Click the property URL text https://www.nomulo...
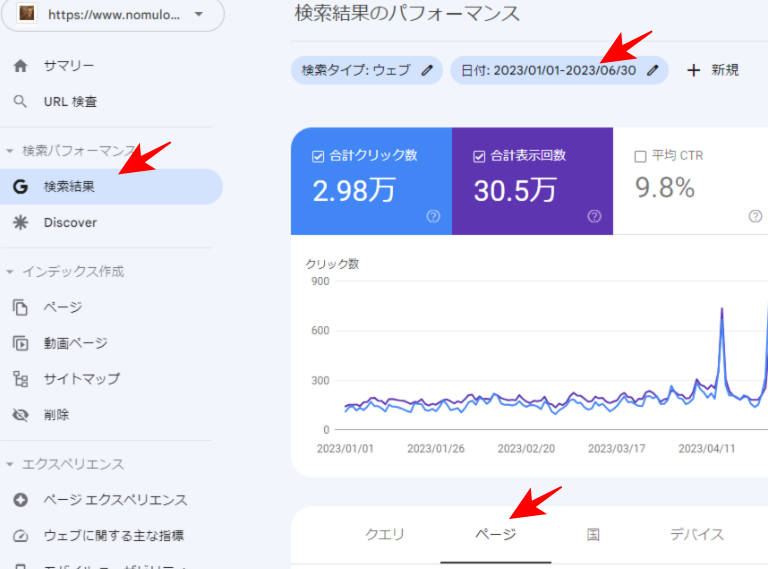 pos(114,15)
